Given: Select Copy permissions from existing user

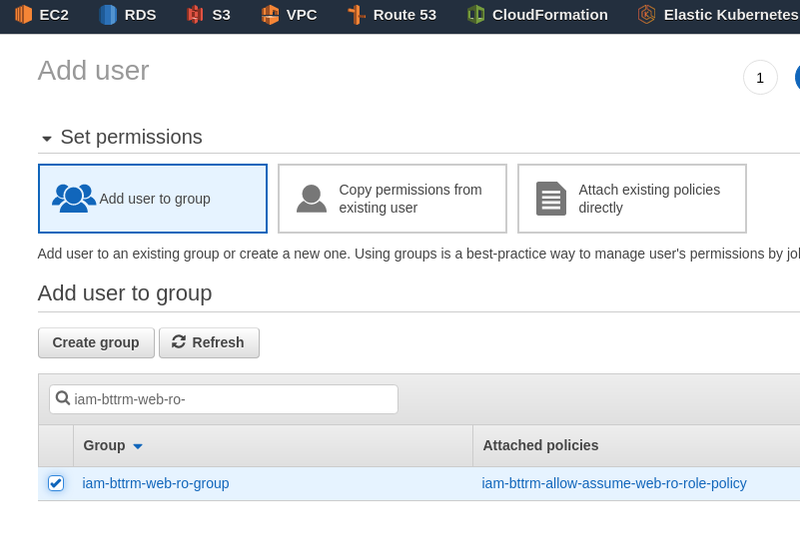Looking at the screenshot, I should point(392,198).
